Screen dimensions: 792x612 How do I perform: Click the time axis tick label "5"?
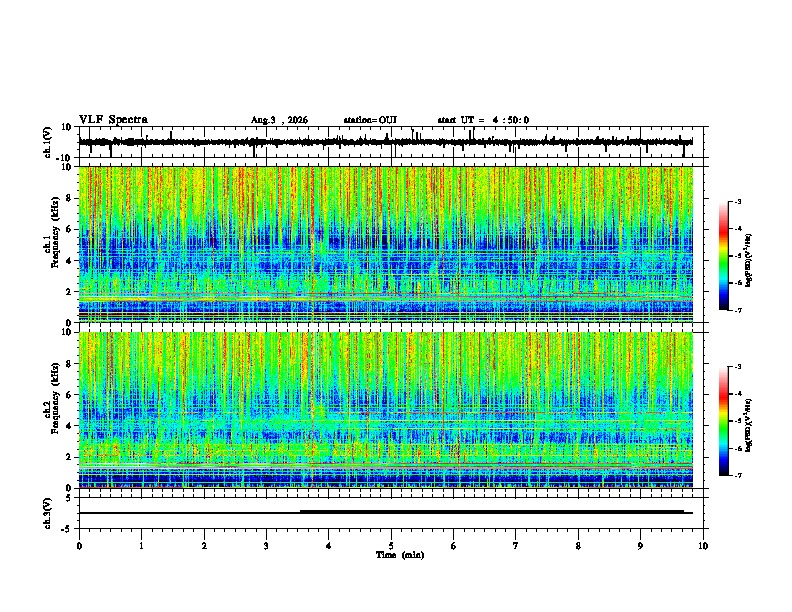click(391, 546)
